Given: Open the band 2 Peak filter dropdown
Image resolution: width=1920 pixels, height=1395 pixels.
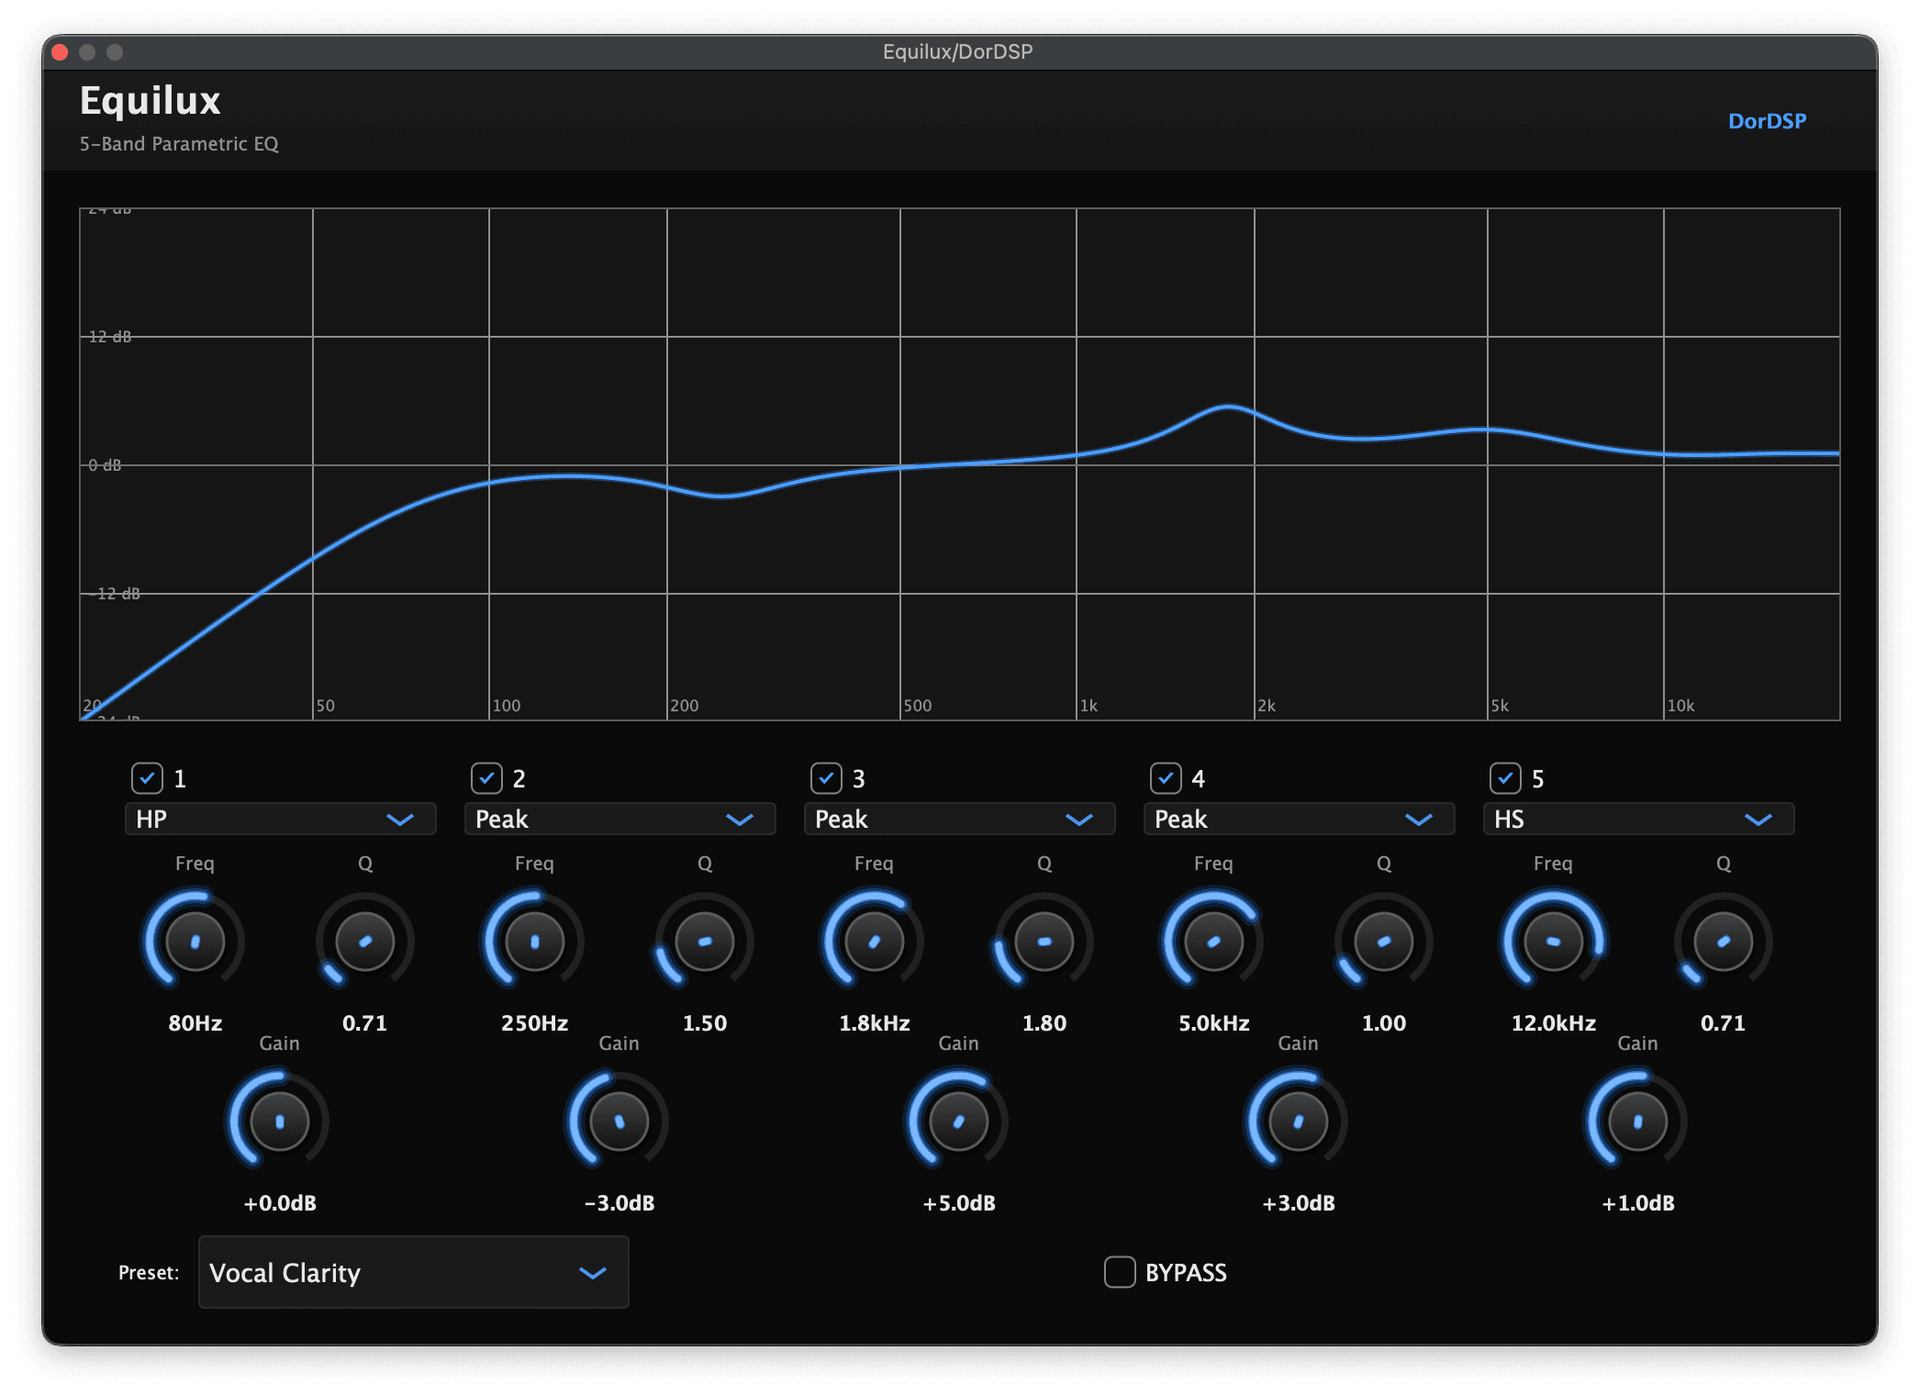Looking at the screenshot, I should pos(620,819).
